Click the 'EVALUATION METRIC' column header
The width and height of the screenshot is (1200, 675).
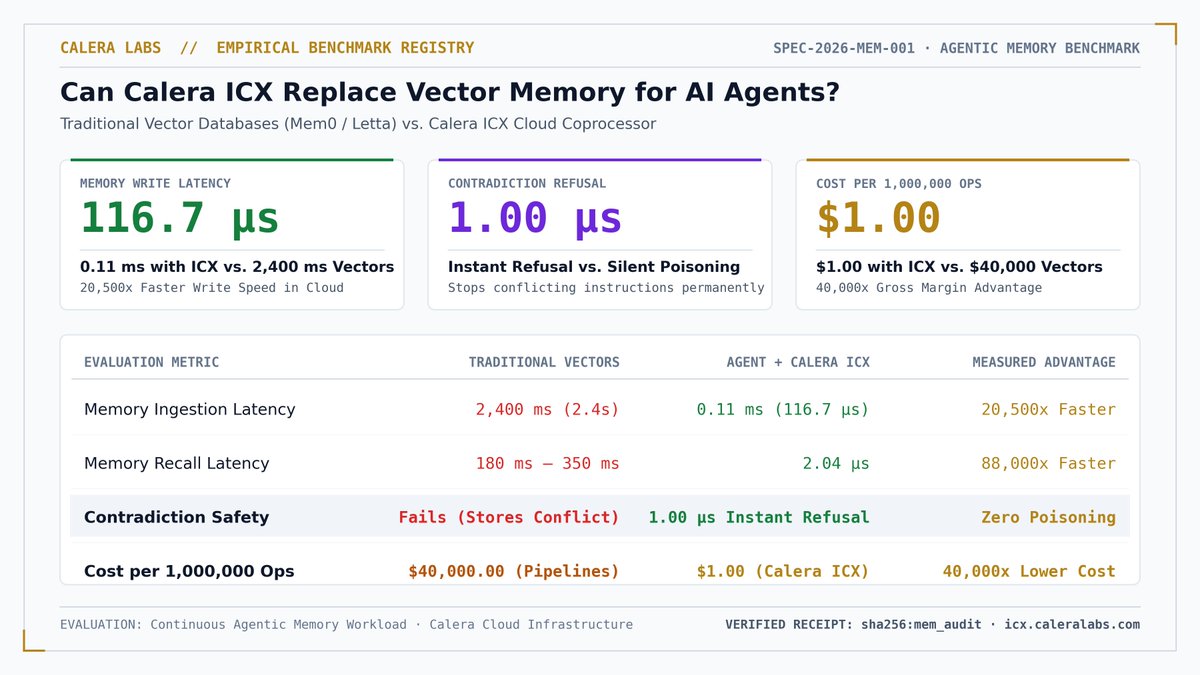pos(151,362)
